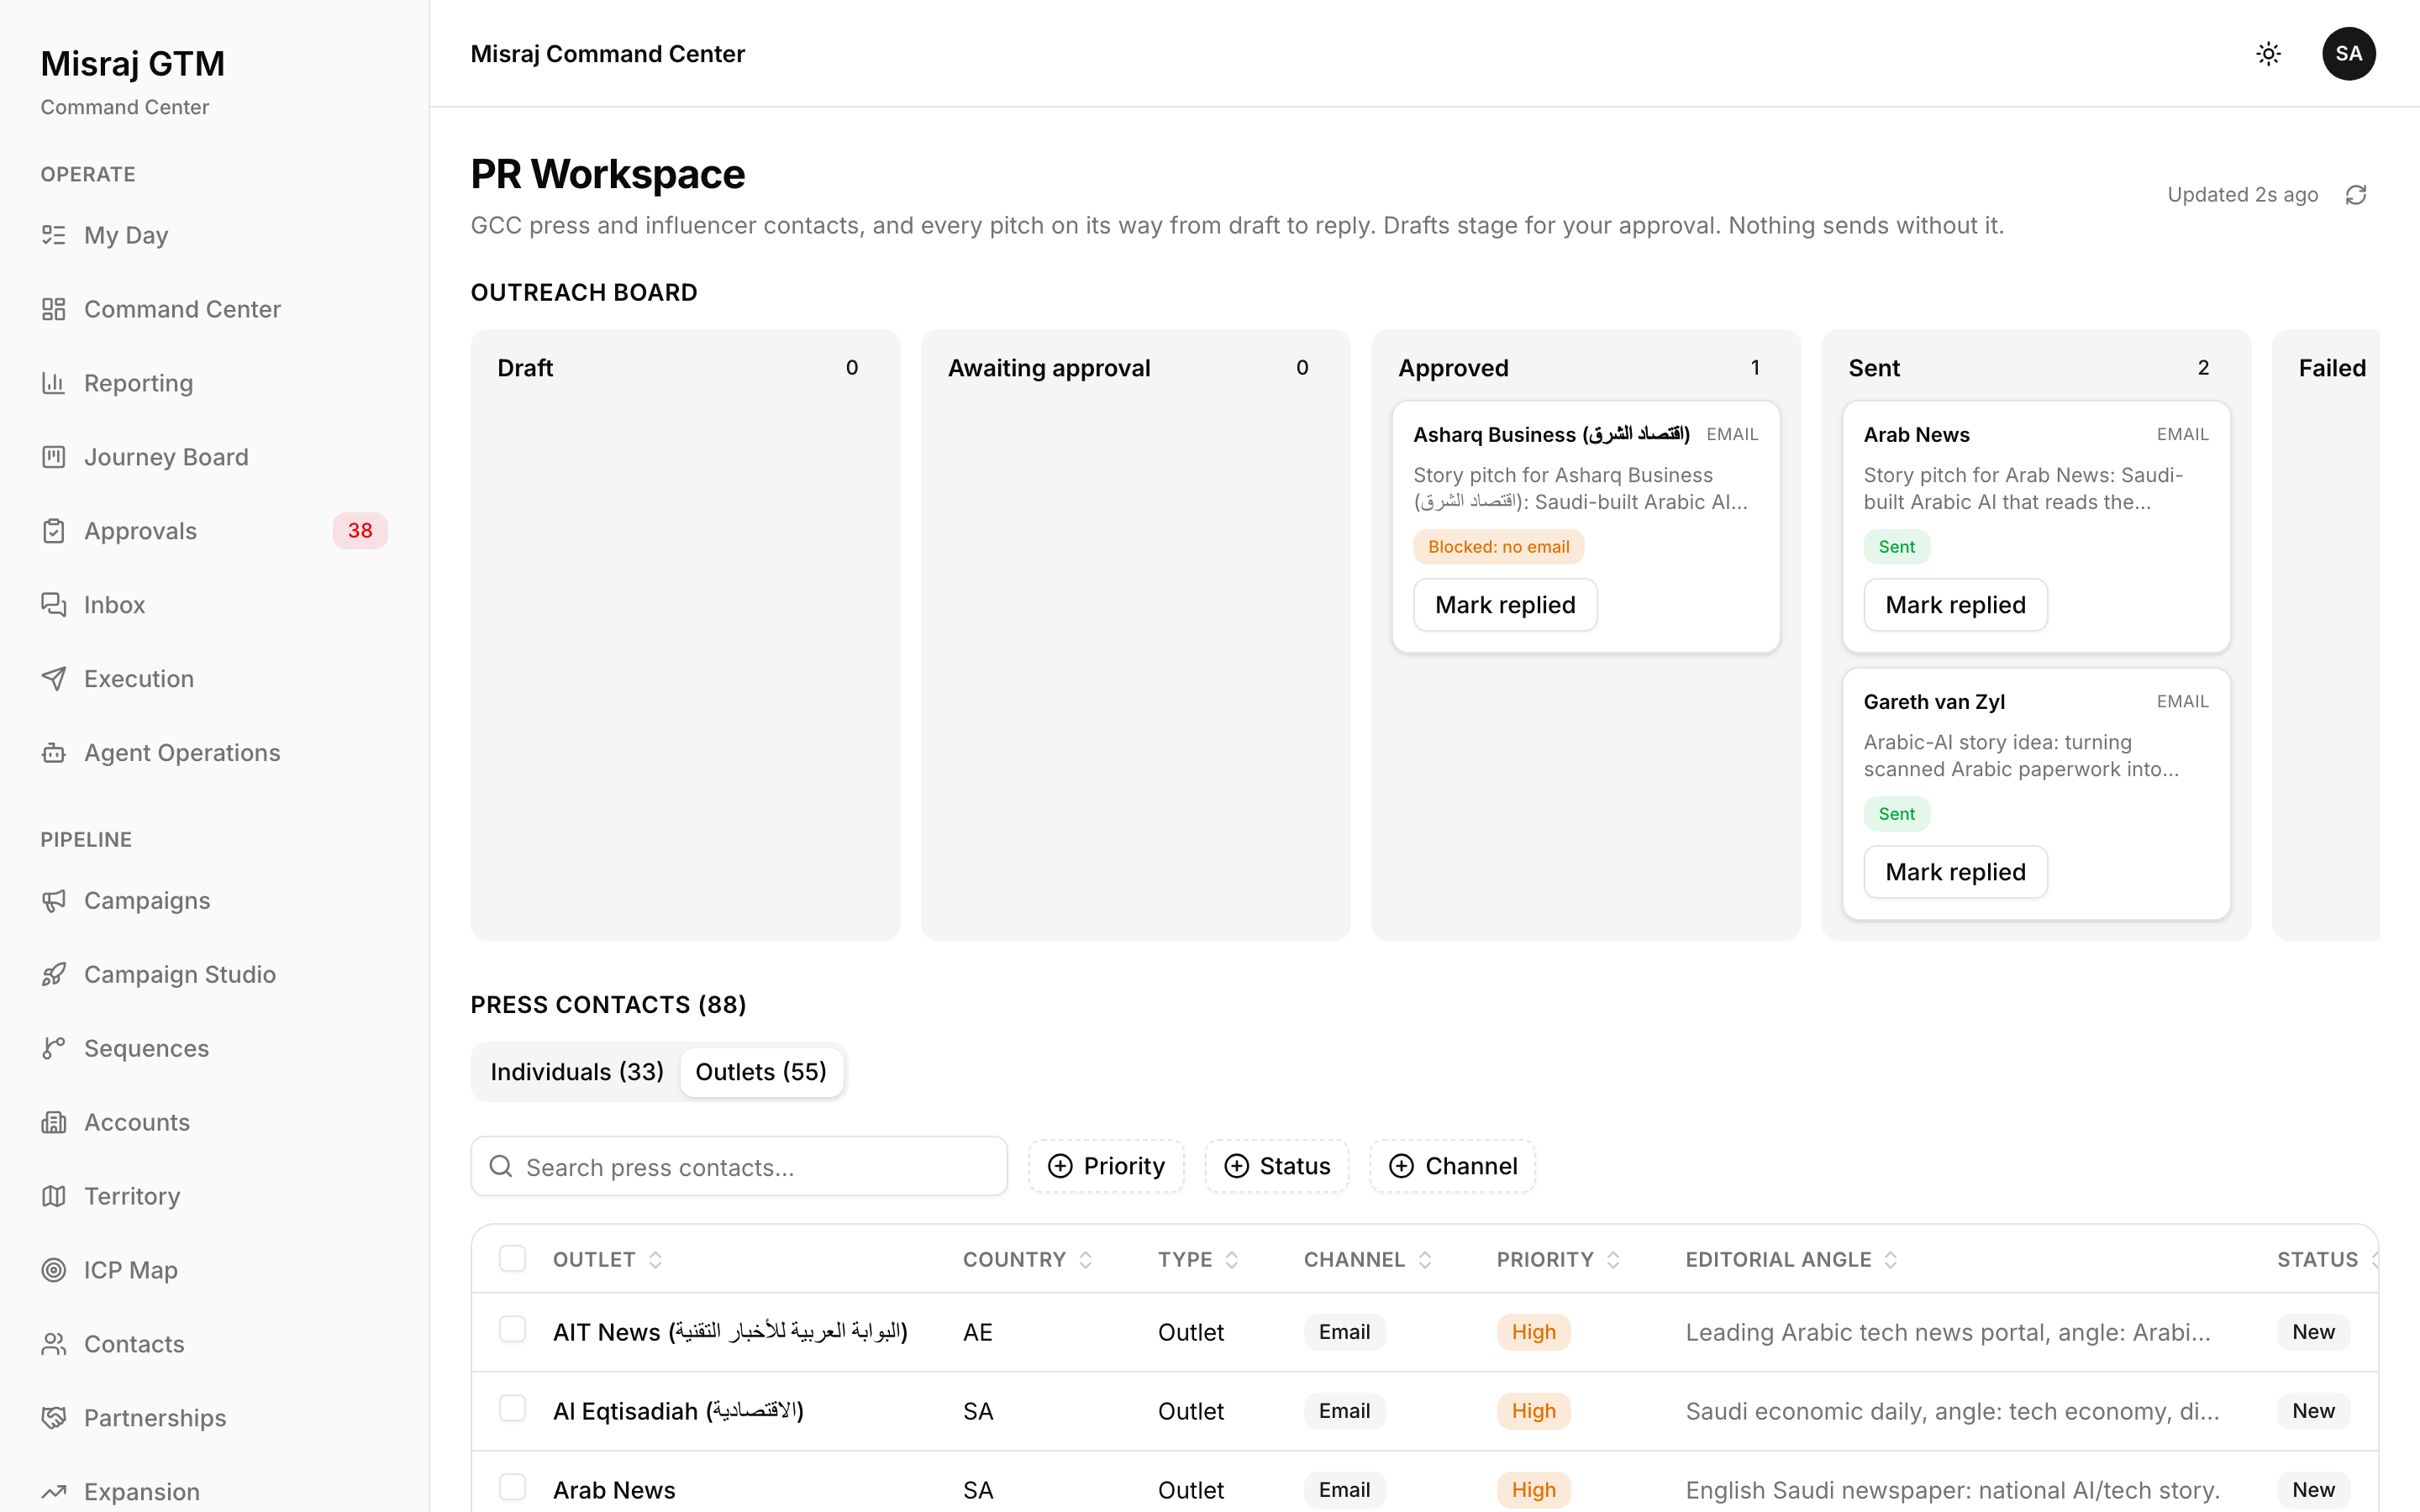Open Agent Operations in the sidebar

[x=214, y=753]
